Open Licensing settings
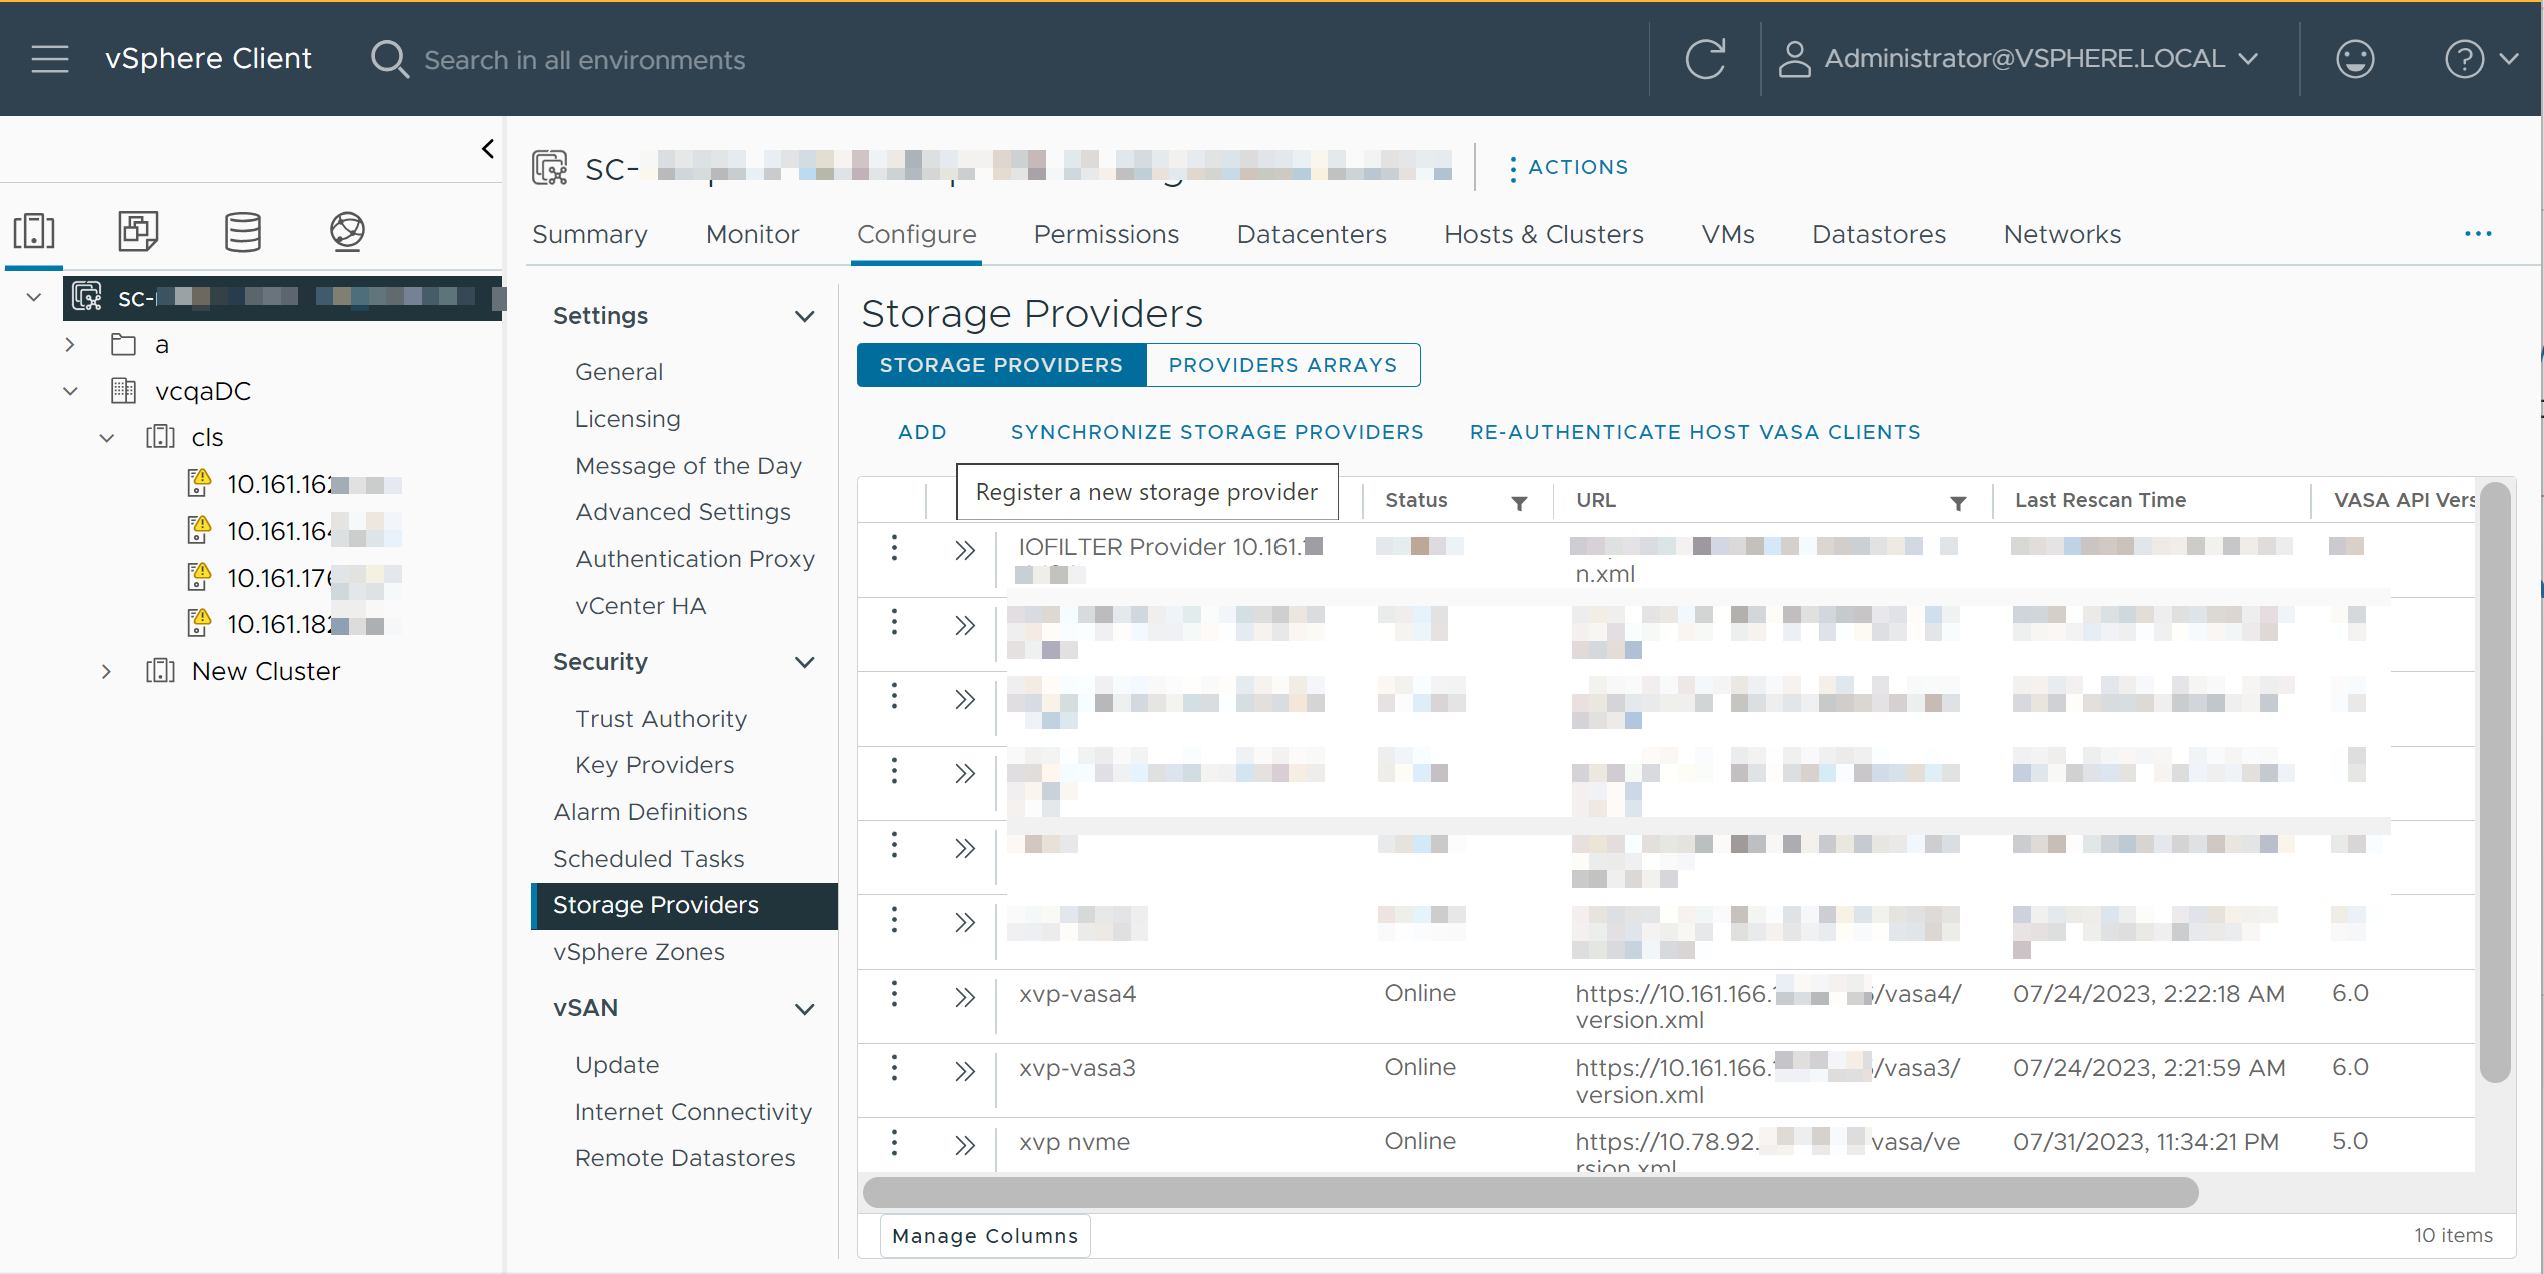Screen dimensions: 2544x1274 [x=627, y=419]
